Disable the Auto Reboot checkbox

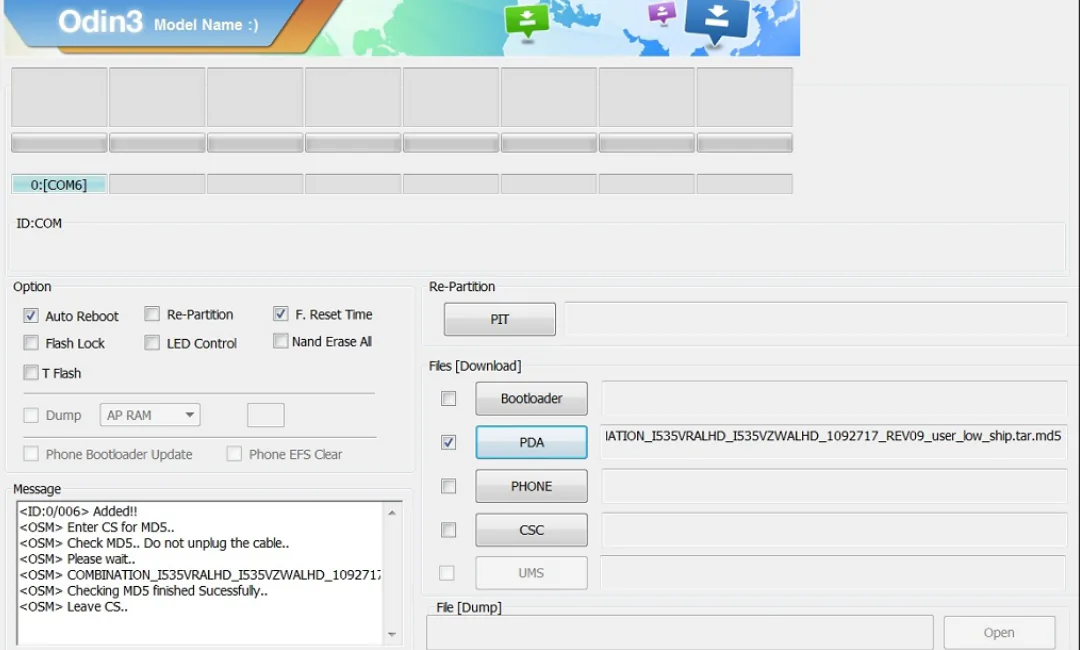[x=30, y=315]
